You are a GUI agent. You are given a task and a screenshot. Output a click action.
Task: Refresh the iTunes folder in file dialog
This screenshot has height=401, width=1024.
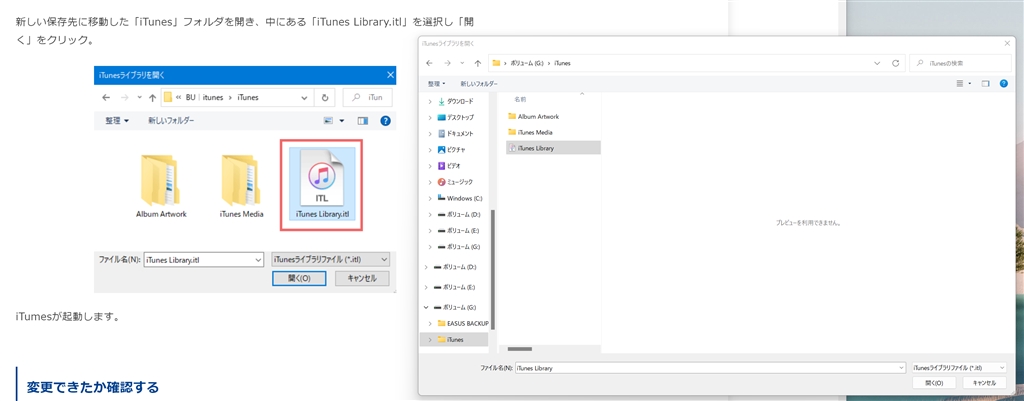pos(895,63)
